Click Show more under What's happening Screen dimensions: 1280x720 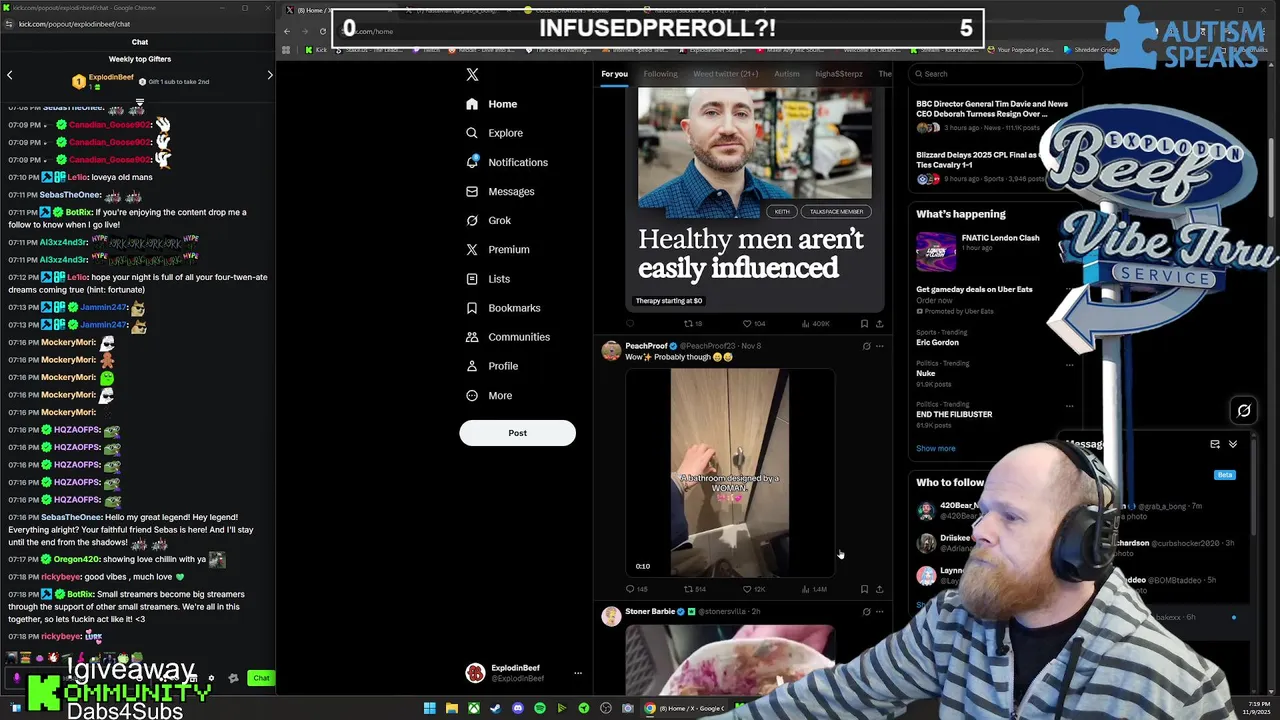pyautogui.click(x=936, y=448)
